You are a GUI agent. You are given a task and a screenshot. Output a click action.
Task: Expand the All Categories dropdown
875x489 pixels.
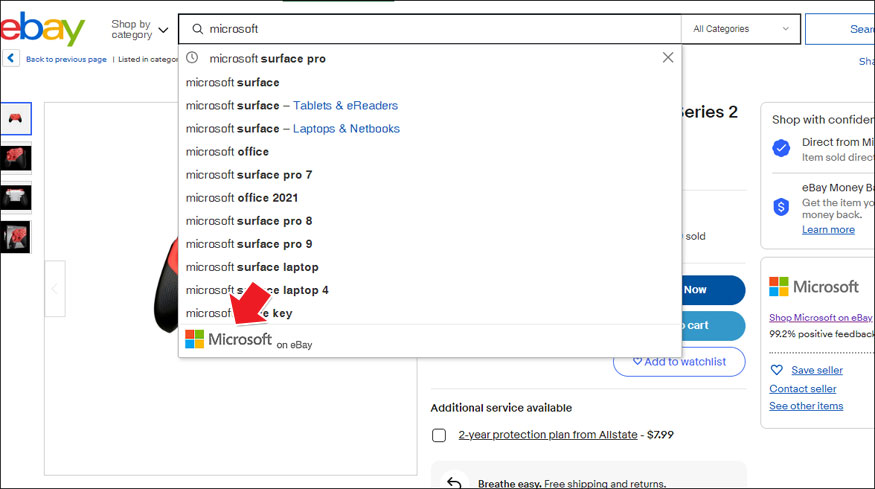[x=741, y=29]
